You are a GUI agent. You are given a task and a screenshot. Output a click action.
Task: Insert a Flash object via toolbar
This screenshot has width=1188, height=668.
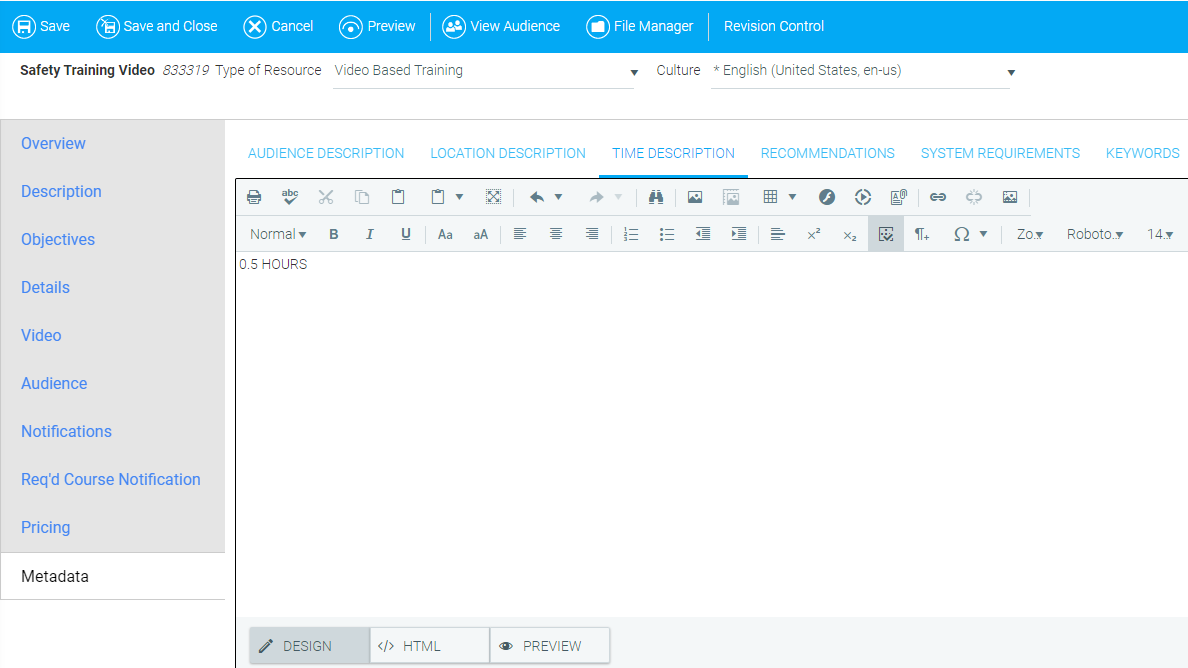(827, 197)
